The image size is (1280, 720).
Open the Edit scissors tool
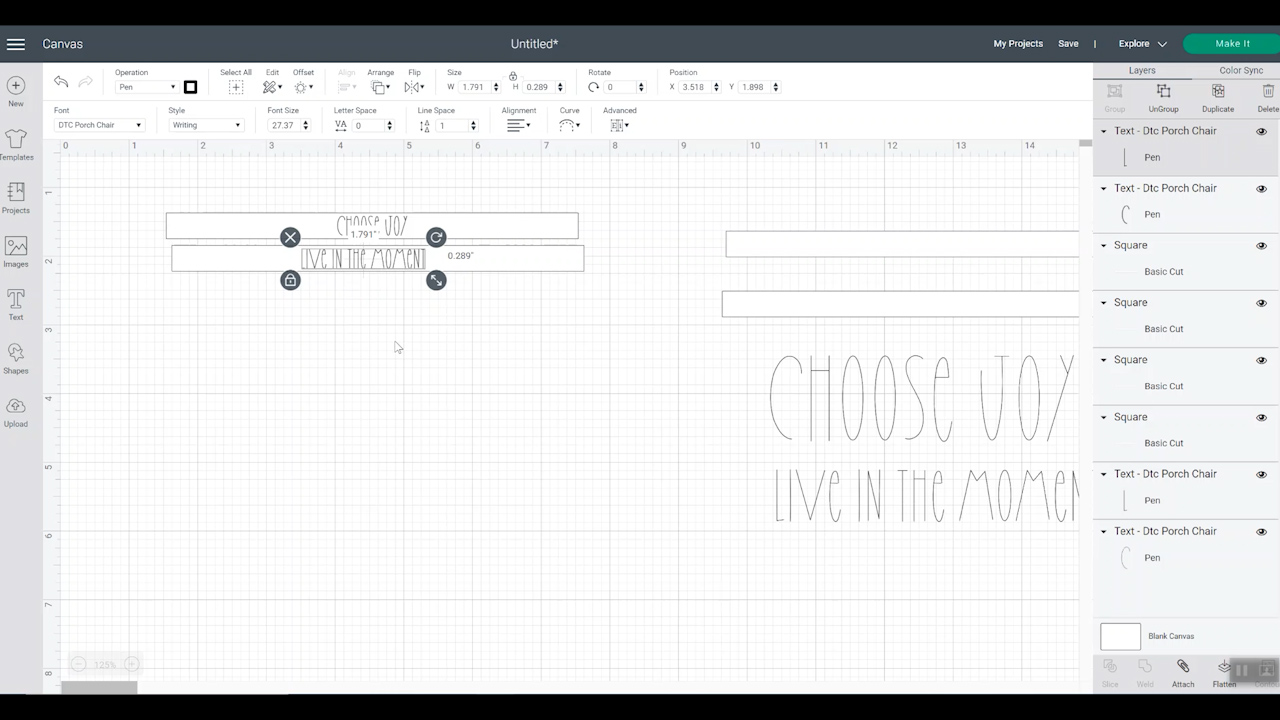tap(272, 87)
